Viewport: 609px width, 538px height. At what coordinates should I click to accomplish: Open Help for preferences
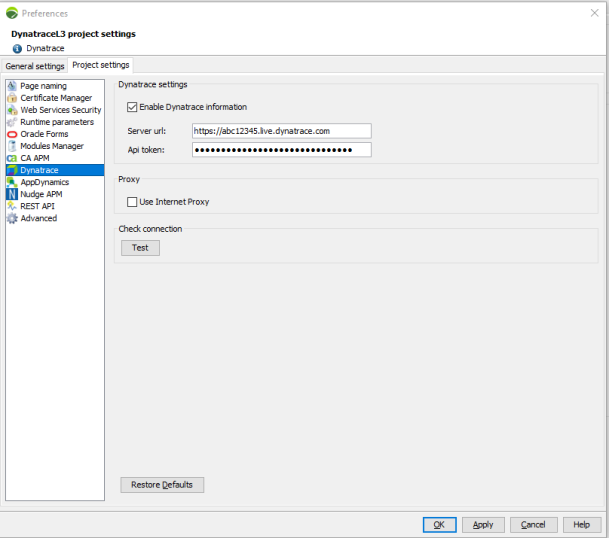pos(582,525)
